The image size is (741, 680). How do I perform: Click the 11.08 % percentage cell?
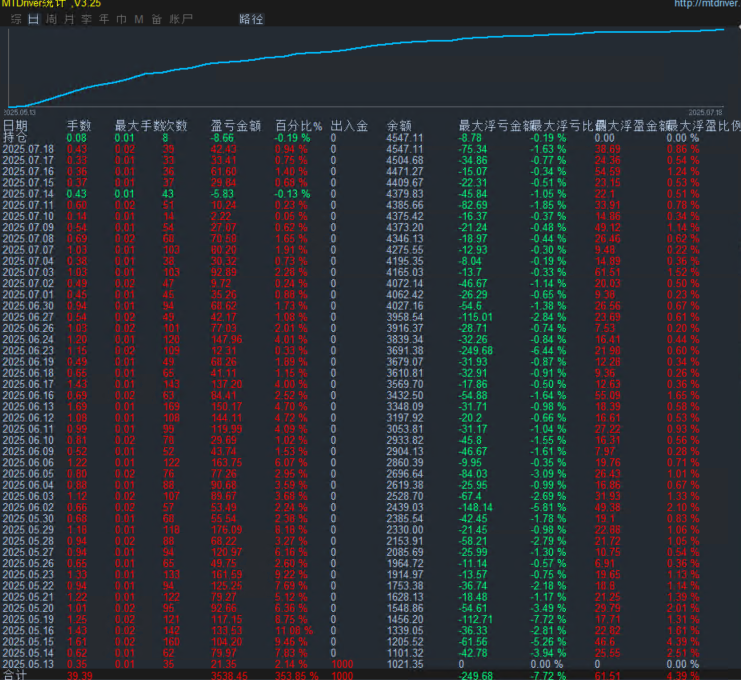(x=294, y=630)
